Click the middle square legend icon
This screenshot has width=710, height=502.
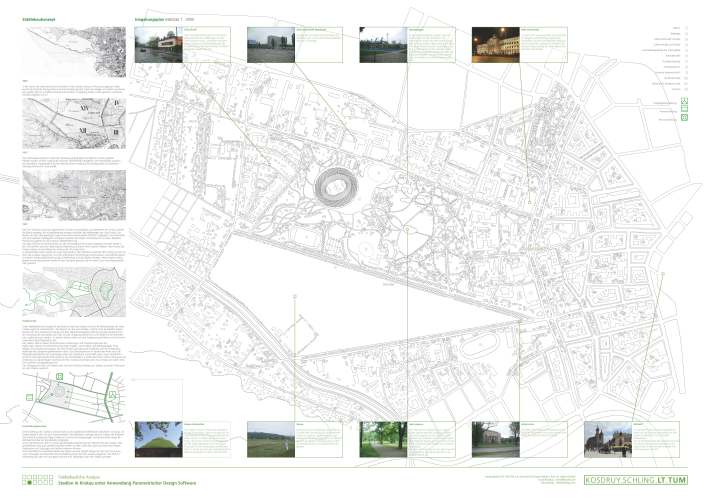tap(683, 110)
